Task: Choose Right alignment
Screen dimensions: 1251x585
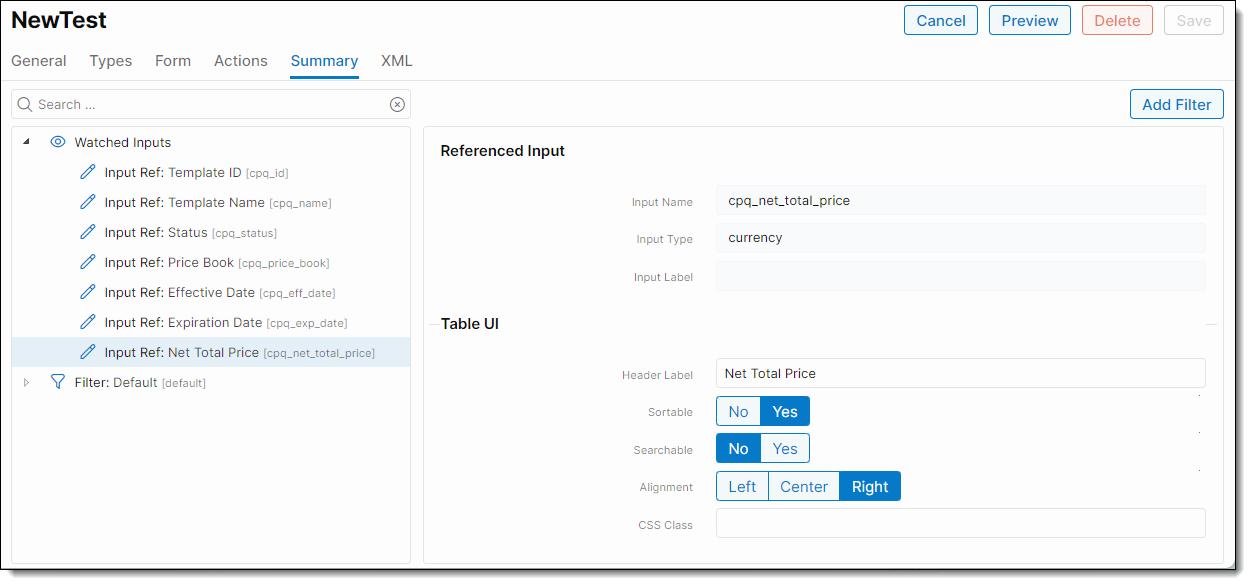Action: (x=870, y=486)
